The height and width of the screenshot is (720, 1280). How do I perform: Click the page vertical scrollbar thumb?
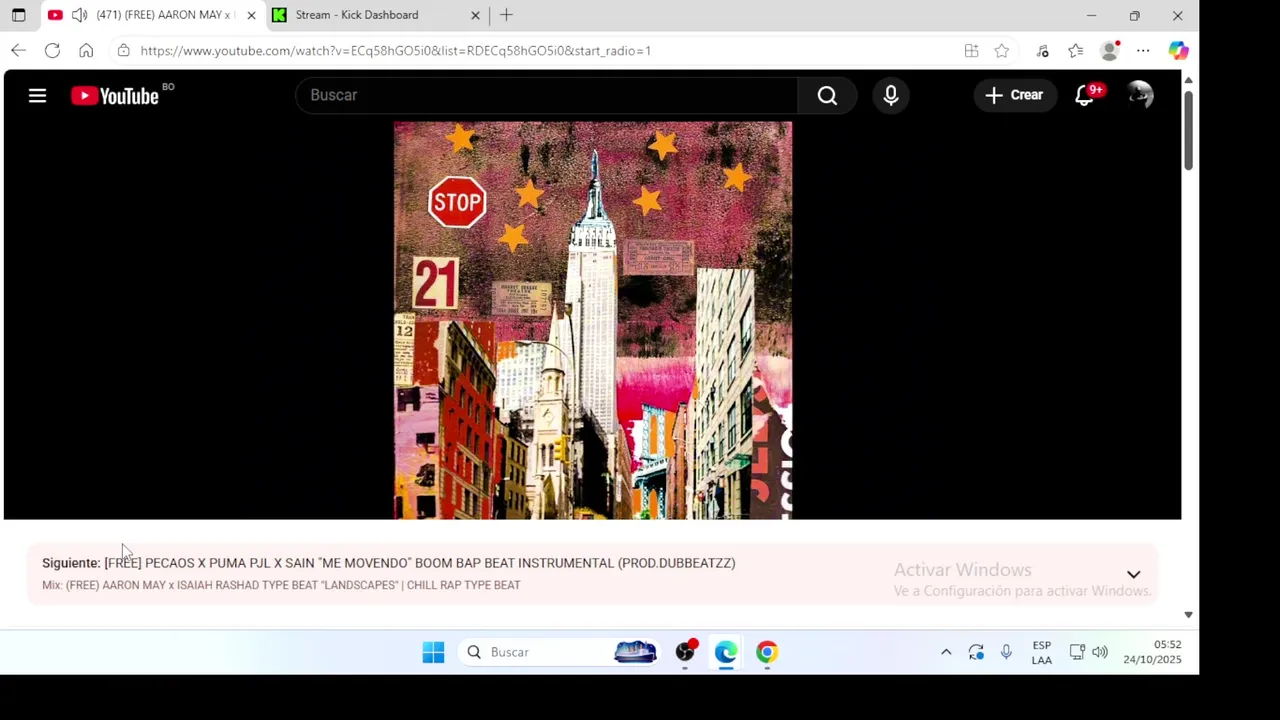point(1188,130)
